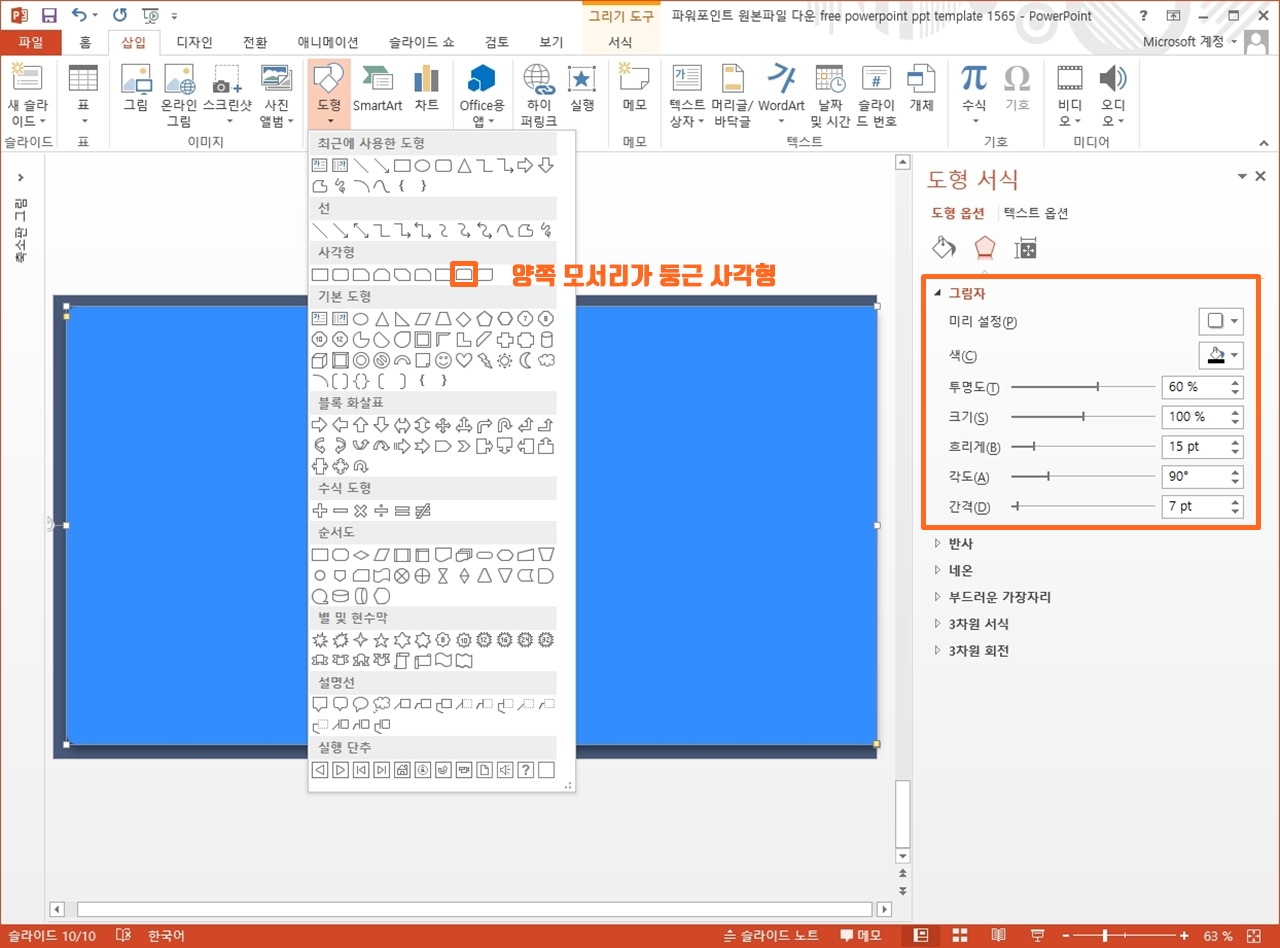Toggle 슬라이드 노트 notes pane
The width and height of the screenshot is (1280, 948).
point(770,936)
